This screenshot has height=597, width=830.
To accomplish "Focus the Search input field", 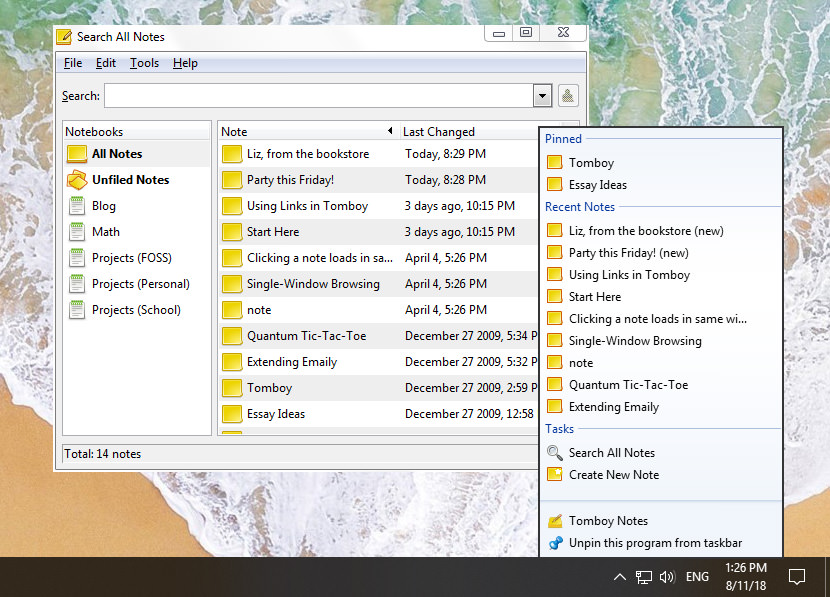I will pos(319,96).
